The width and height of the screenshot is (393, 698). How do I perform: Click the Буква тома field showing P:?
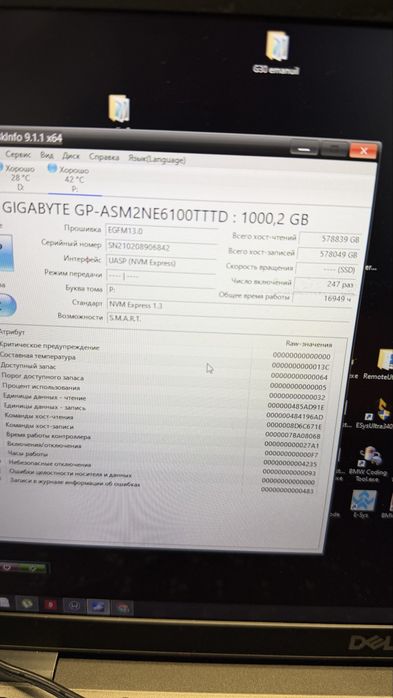click(162, 290)
